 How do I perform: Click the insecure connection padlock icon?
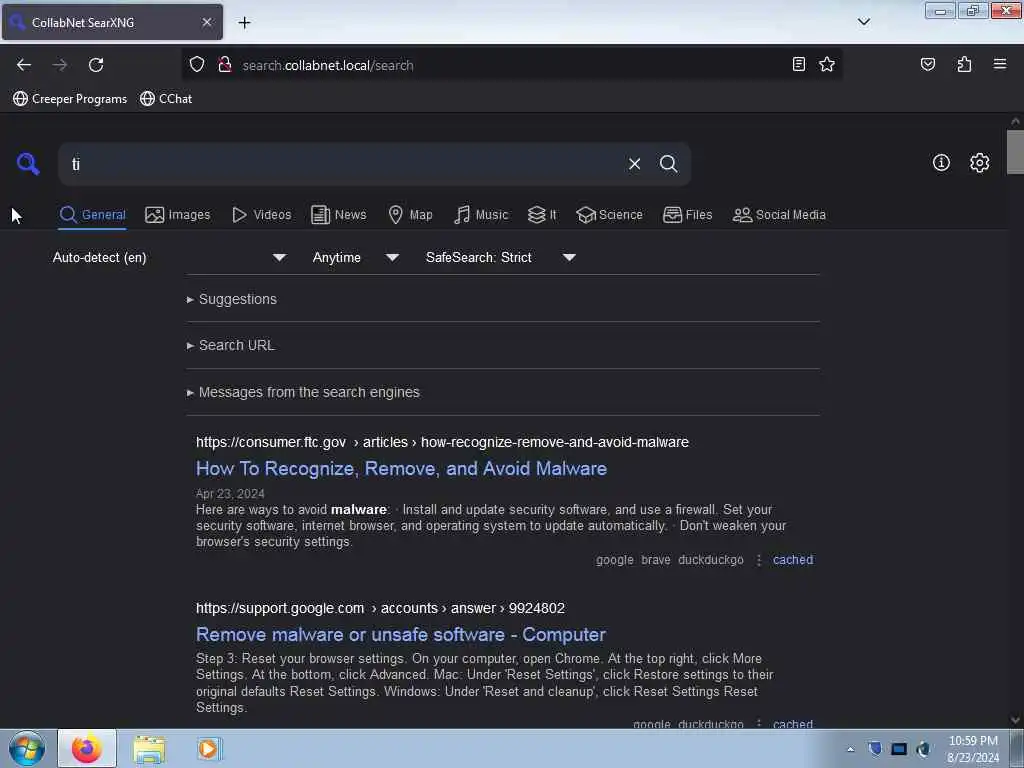tap(225, 65)
